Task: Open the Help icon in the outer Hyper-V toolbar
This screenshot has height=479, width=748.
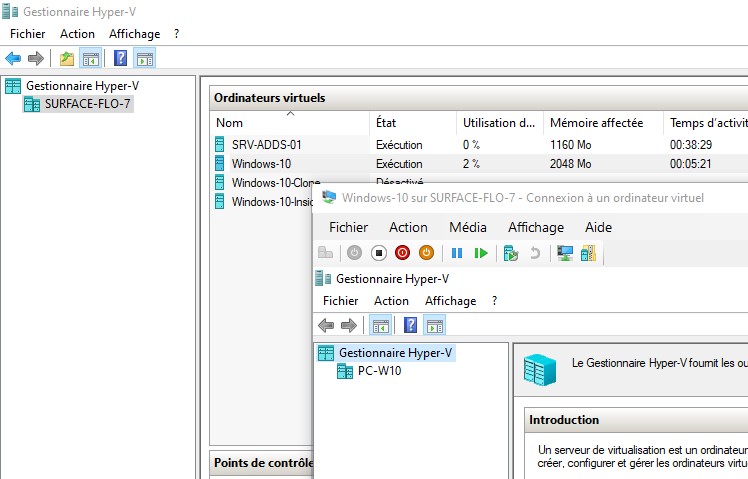Action: coord(120,58)
